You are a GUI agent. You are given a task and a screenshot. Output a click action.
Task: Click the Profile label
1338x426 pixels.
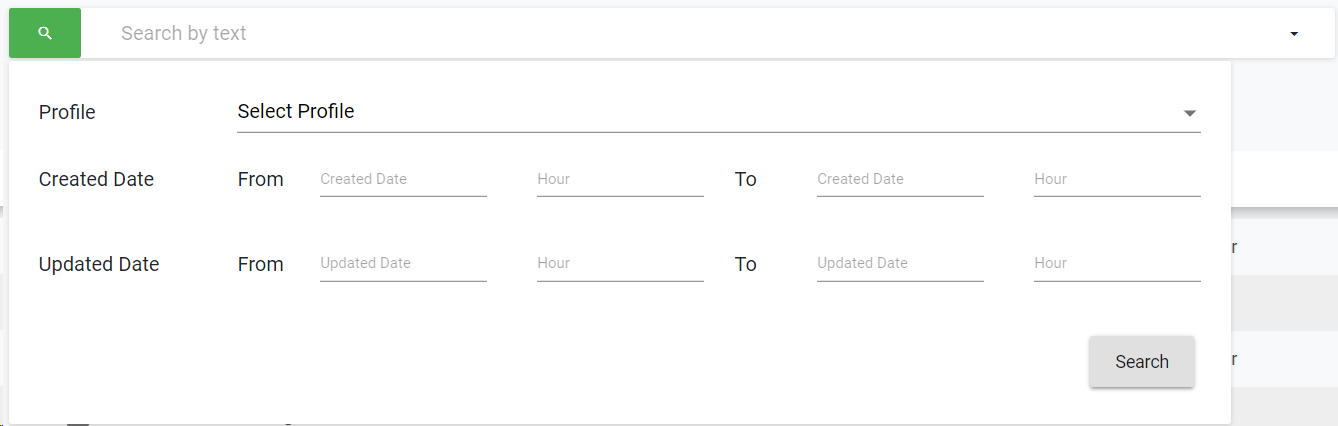pos(67,112)
